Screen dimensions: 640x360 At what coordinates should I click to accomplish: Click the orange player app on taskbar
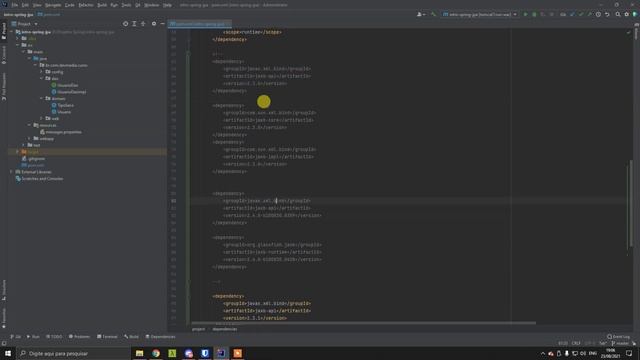click(x=238, y=353)
